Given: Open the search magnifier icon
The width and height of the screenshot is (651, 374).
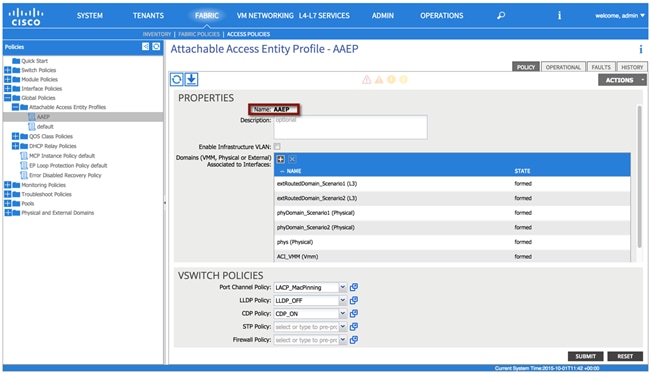Looking at the screenshot, I should coord(501,15).
